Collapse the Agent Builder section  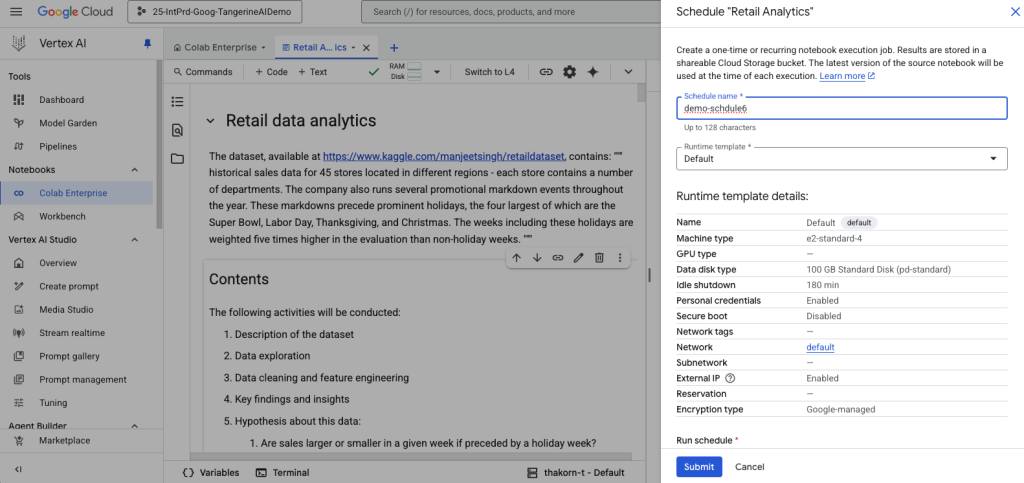point(135,426)
